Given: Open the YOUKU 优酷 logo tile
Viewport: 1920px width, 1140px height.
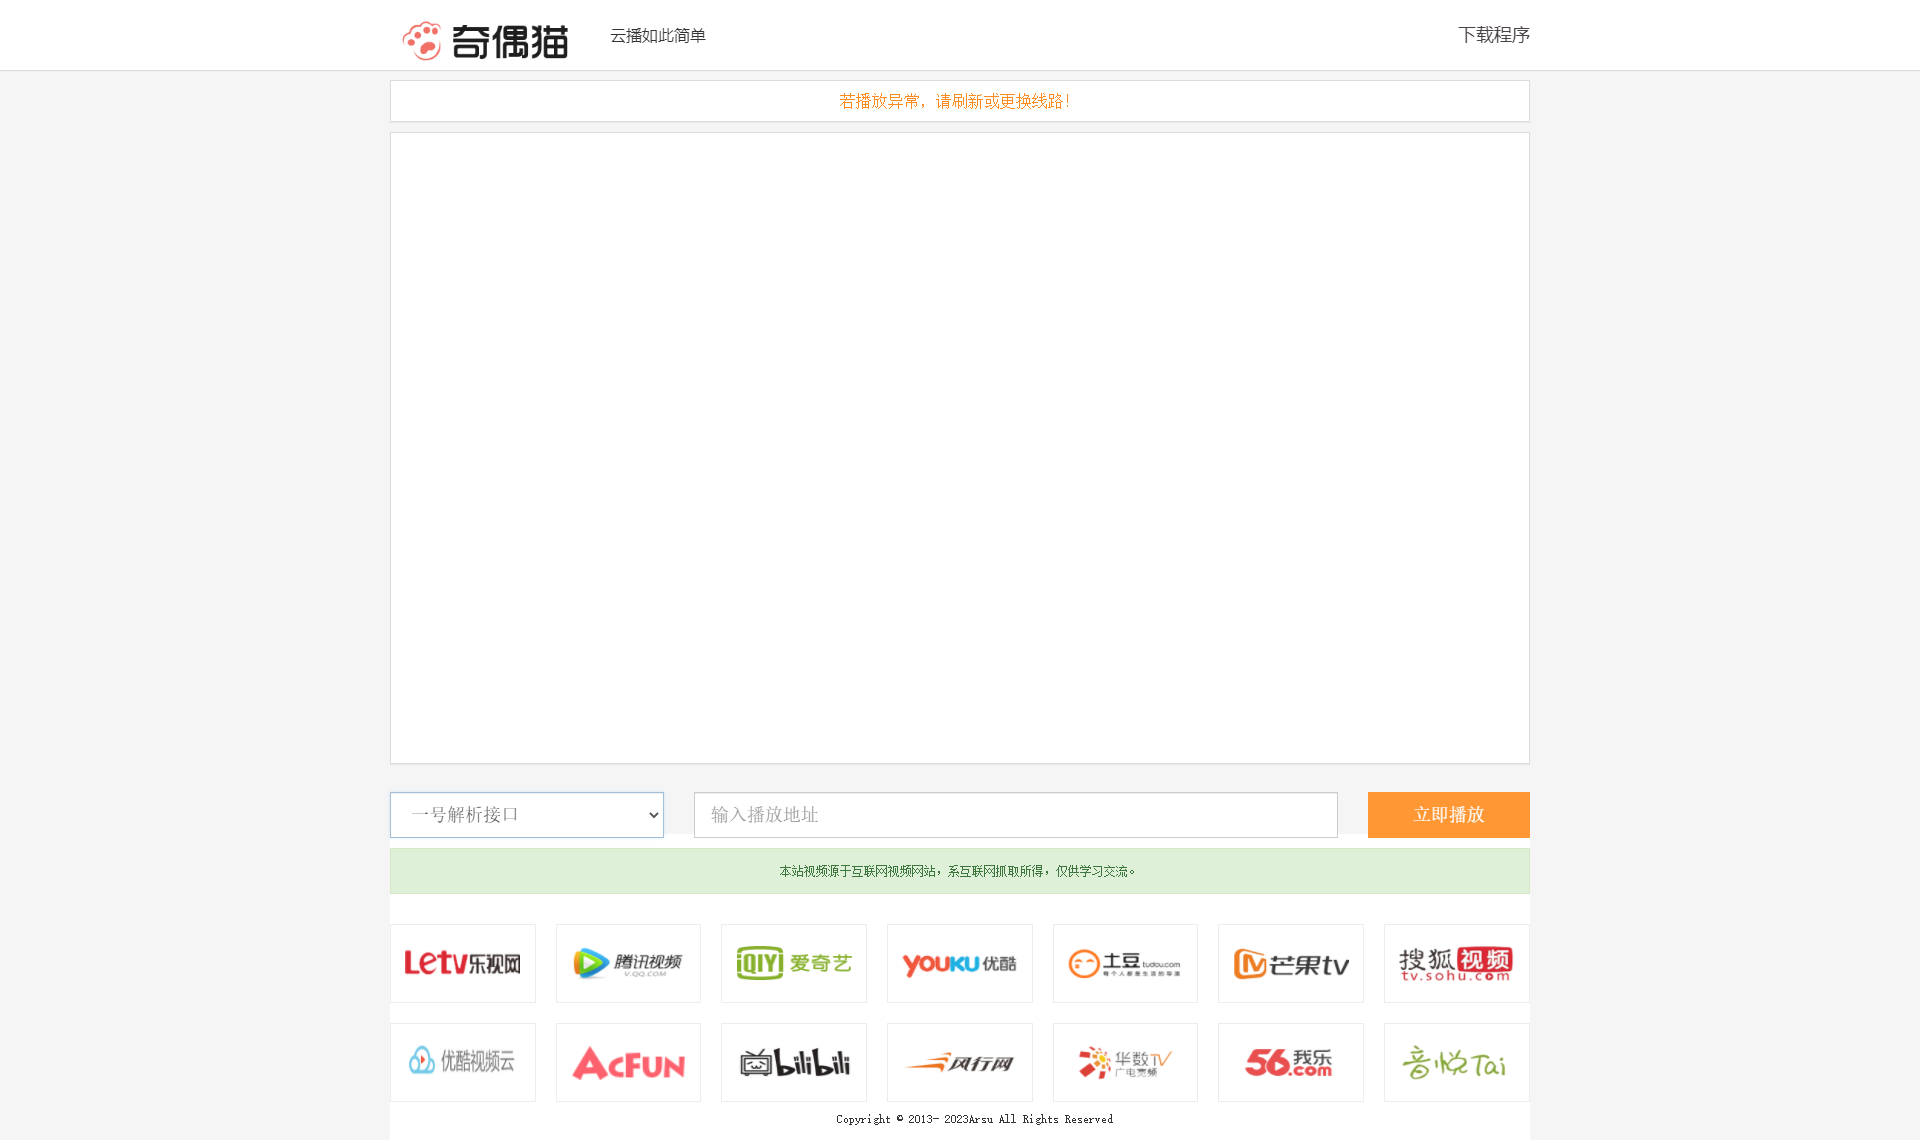Looking at the screenshot, I should pos(960,963).
